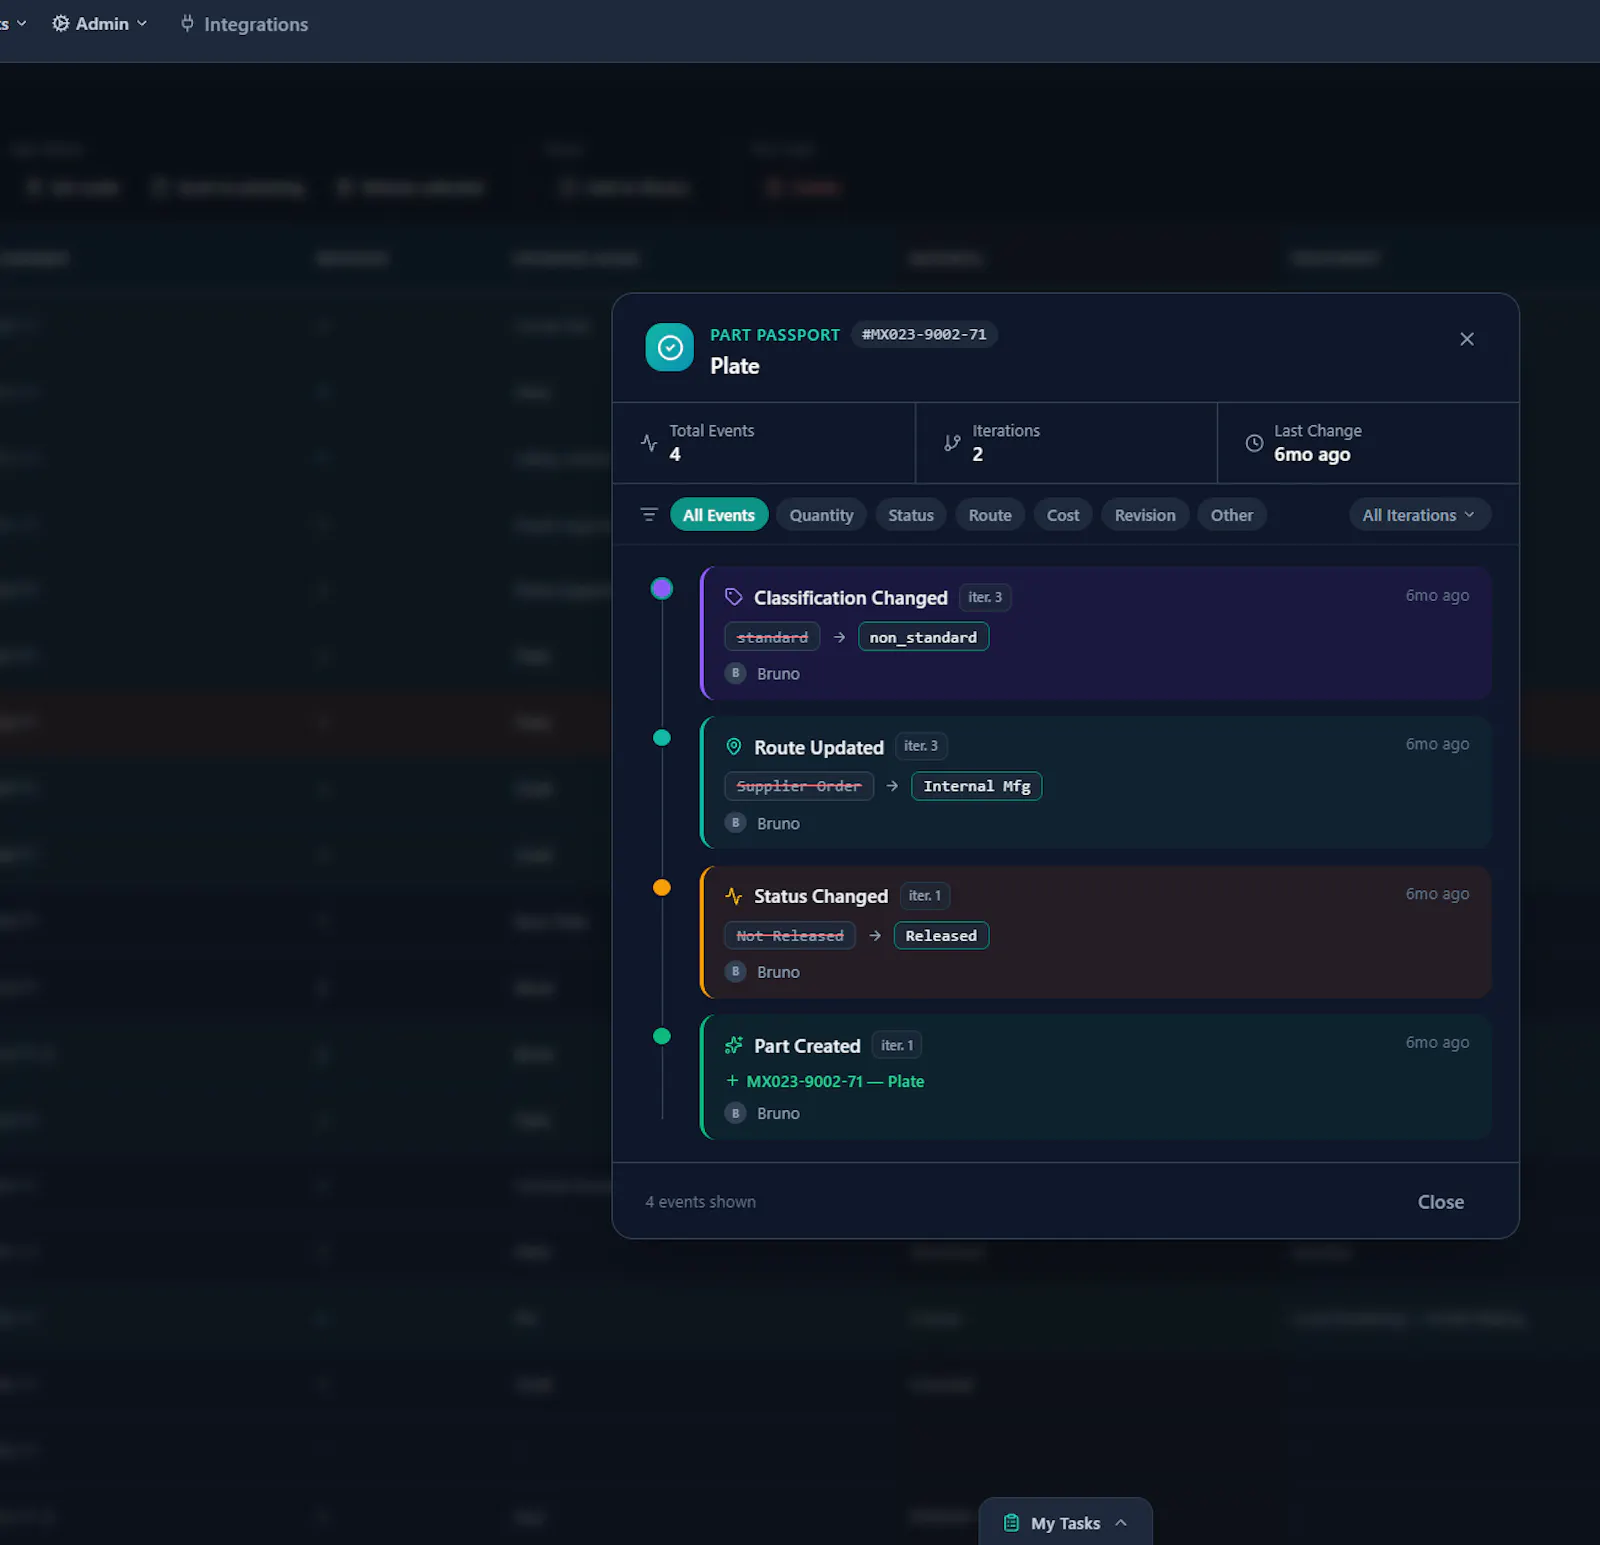This screenshot has height=1545, width=1600.
Task: Click the teal timeline dot for Route Updated
Action: pyautogui.click(x=662, y=738)
